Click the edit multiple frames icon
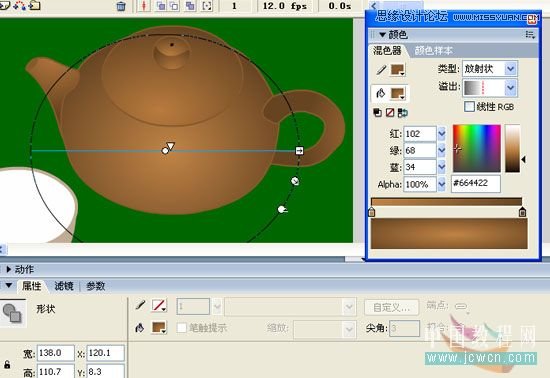550x378 pixels. 190,6
